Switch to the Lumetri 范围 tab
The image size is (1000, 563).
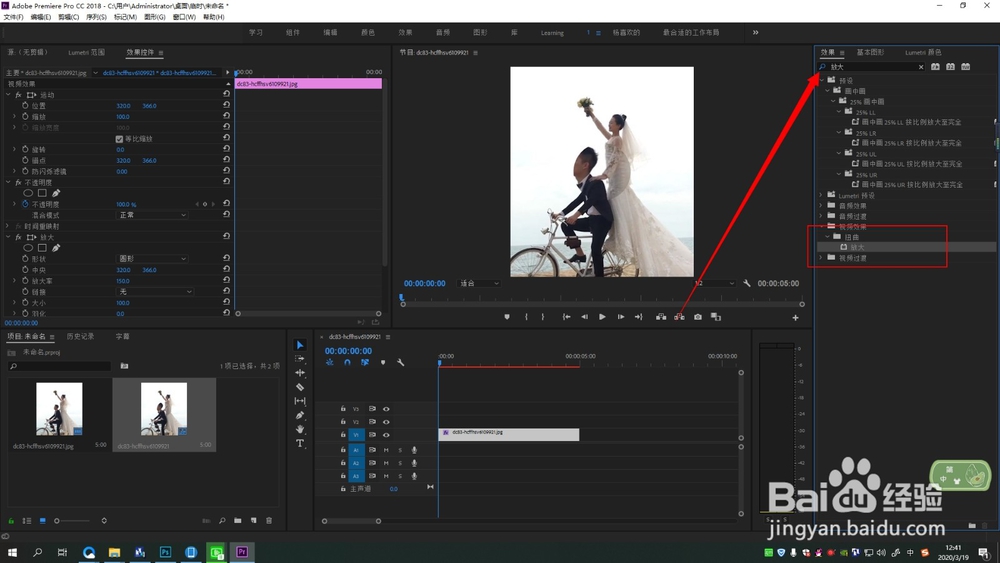point(87,52)
